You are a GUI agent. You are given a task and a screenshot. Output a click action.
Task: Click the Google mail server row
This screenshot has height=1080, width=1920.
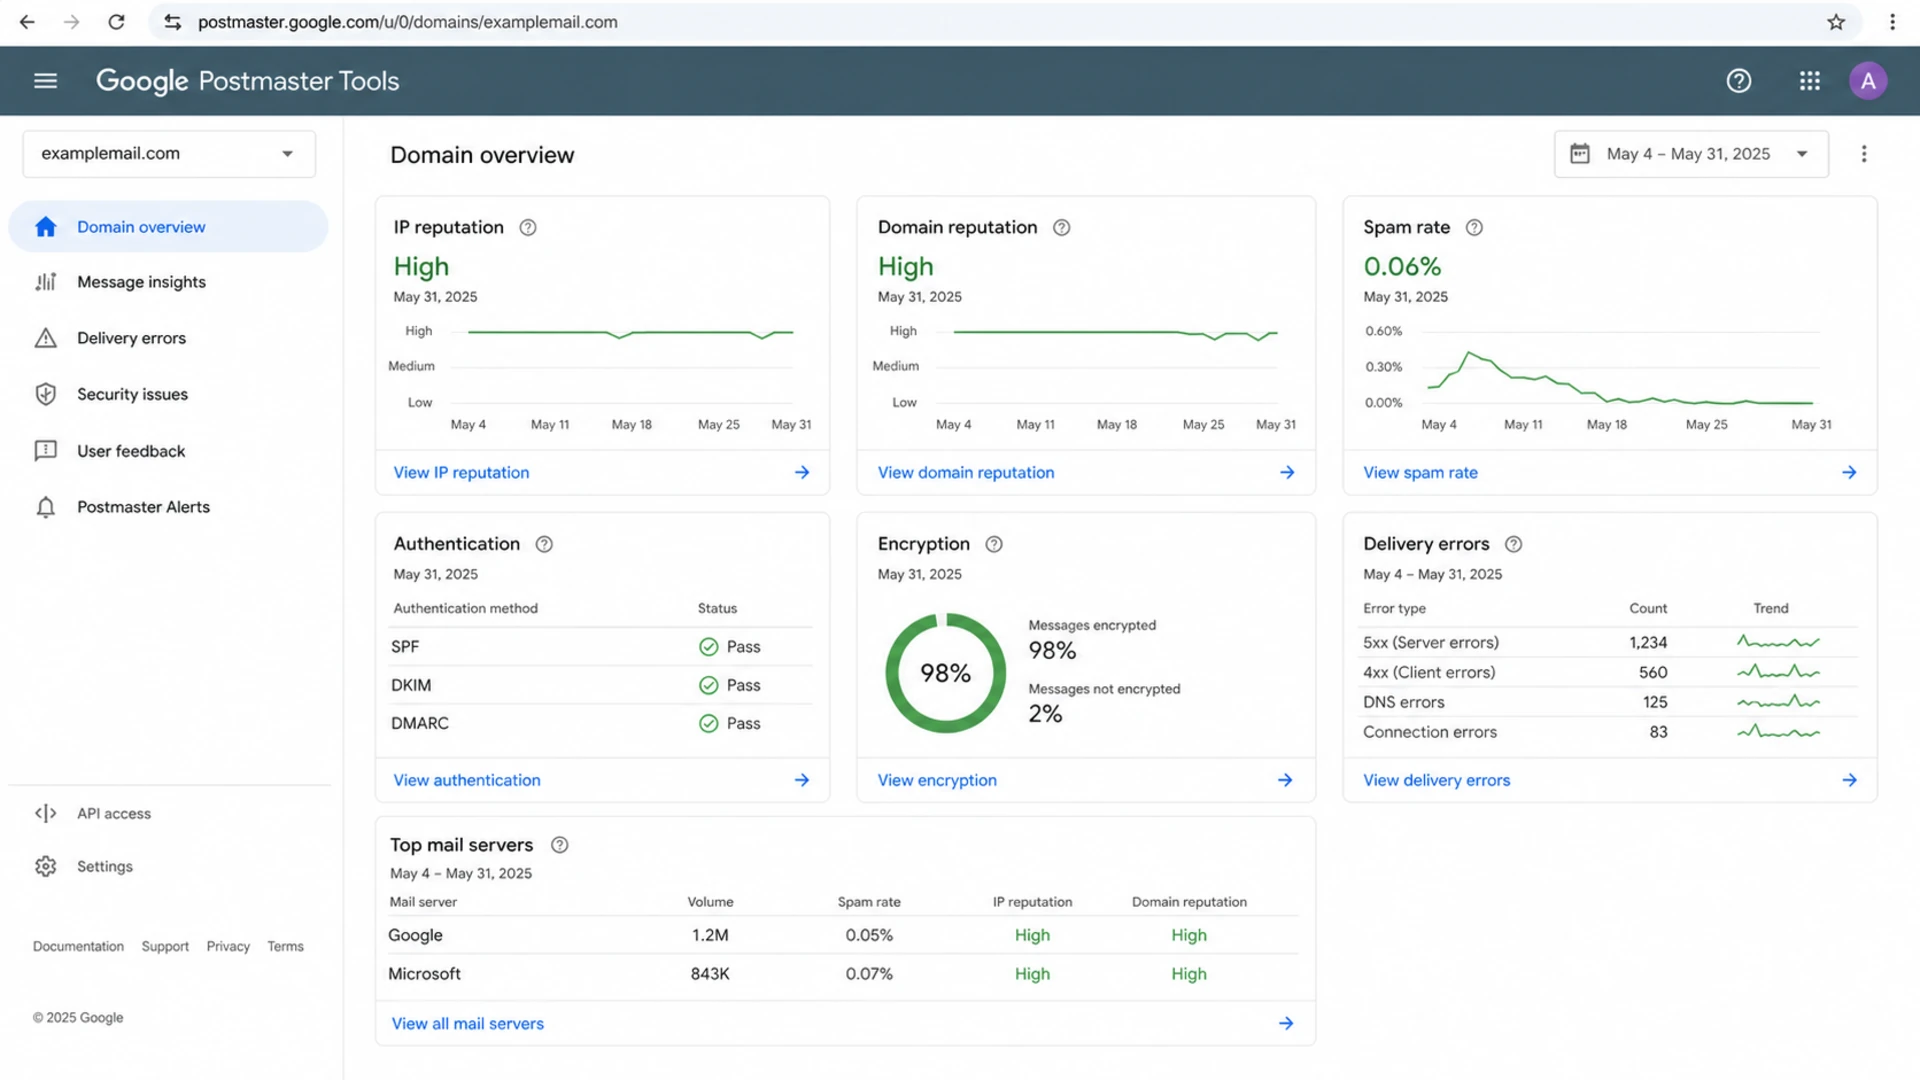pyautogui.click(x=843, y=935)
